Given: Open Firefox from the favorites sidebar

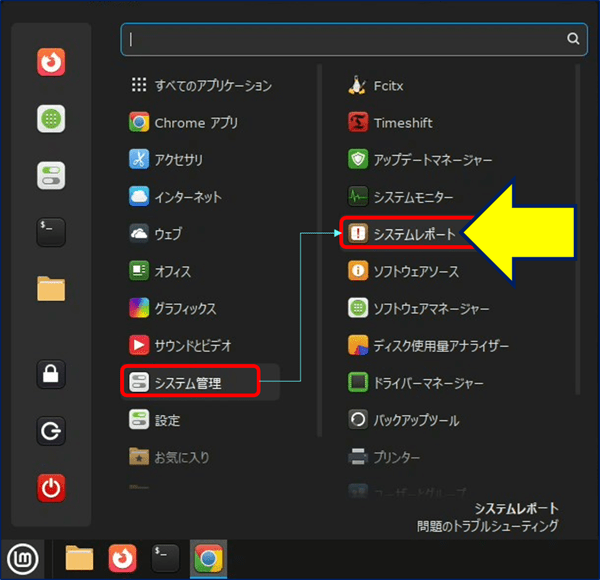Looking at the screenshot, I should (x=51, y=62).
